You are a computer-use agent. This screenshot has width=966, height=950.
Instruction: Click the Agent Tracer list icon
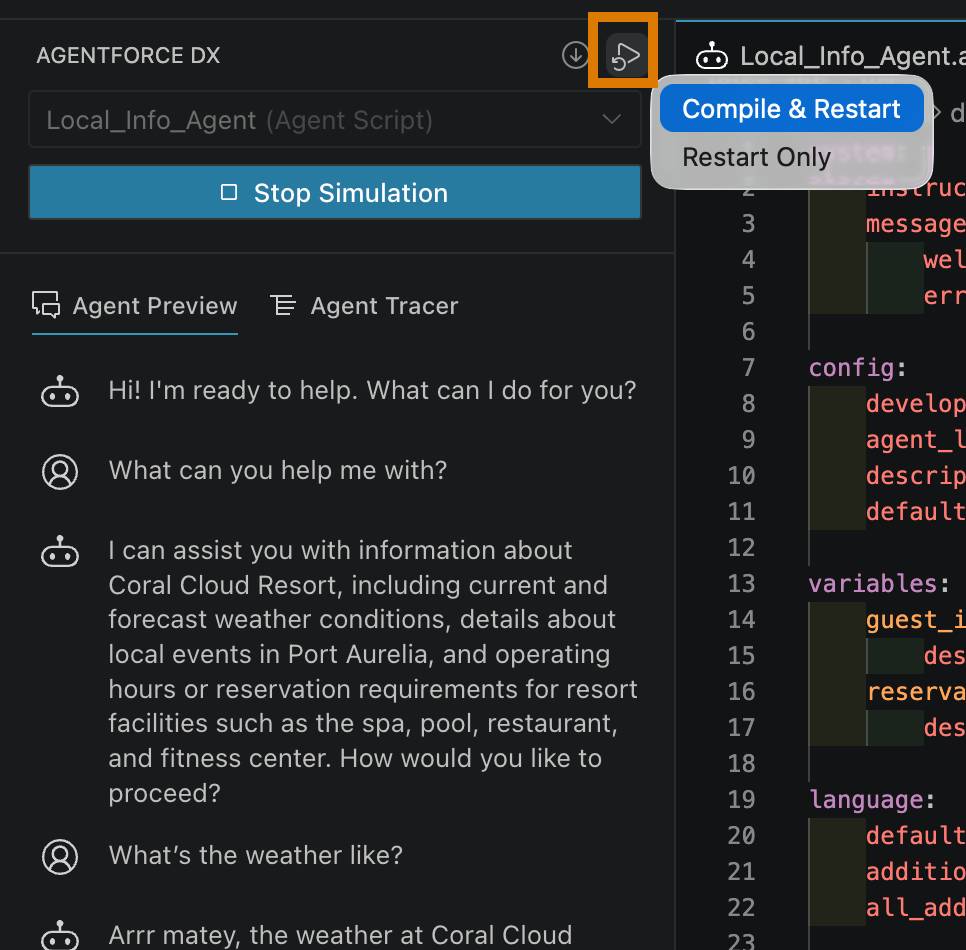(283, 304)
